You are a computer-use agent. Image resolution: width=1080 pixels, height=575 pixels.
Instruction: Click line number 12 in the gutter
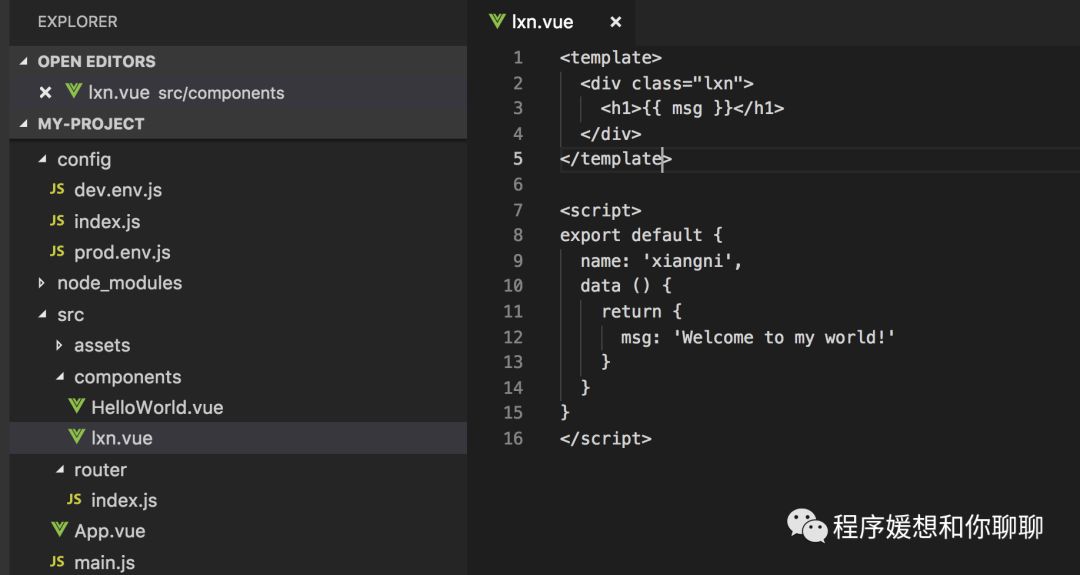[513, 337]
